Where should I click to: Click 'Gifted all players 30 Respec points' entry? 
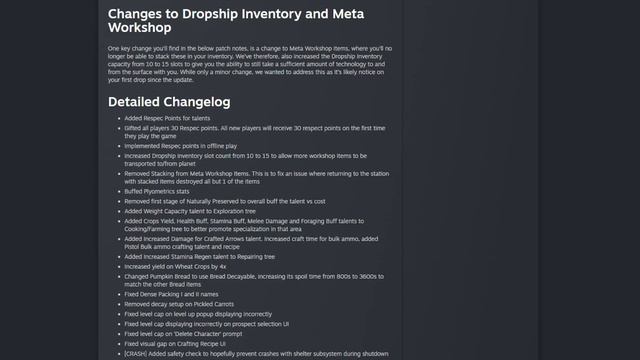pyautogui.click(x=255, y=132)
